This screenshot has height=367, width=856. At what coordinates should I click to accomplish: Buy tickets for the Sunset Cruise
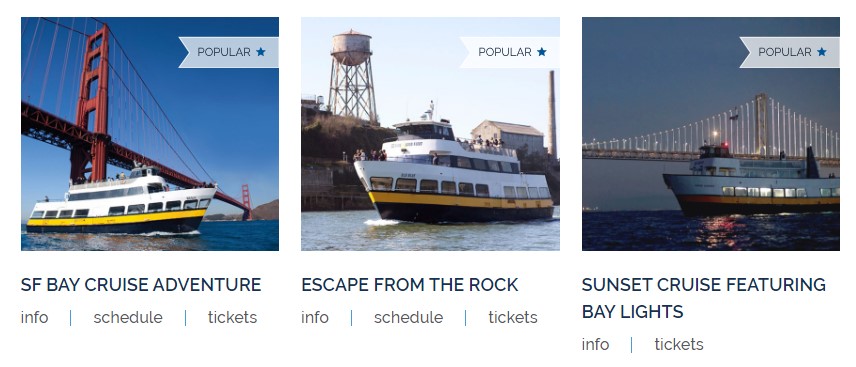coord(679,345)
